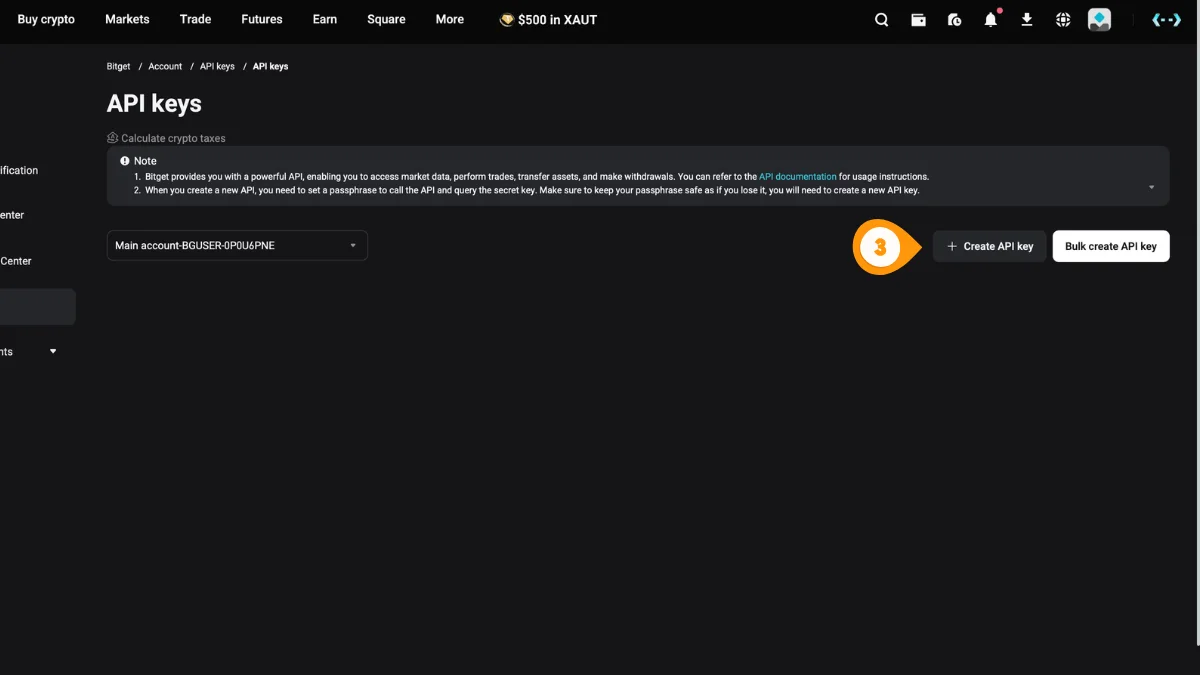This screenshot has height=675, width=1200.
Task: Open Trade menu
Action: [x=195, y=20]
